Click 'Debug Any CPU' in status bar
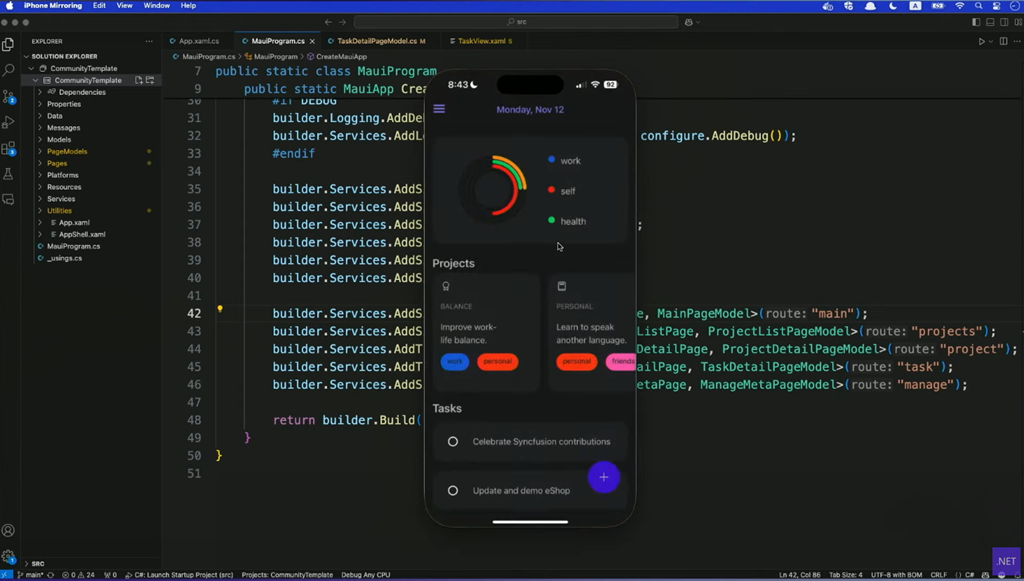Screen dimensions: 1024x581 tap(365, 575)
